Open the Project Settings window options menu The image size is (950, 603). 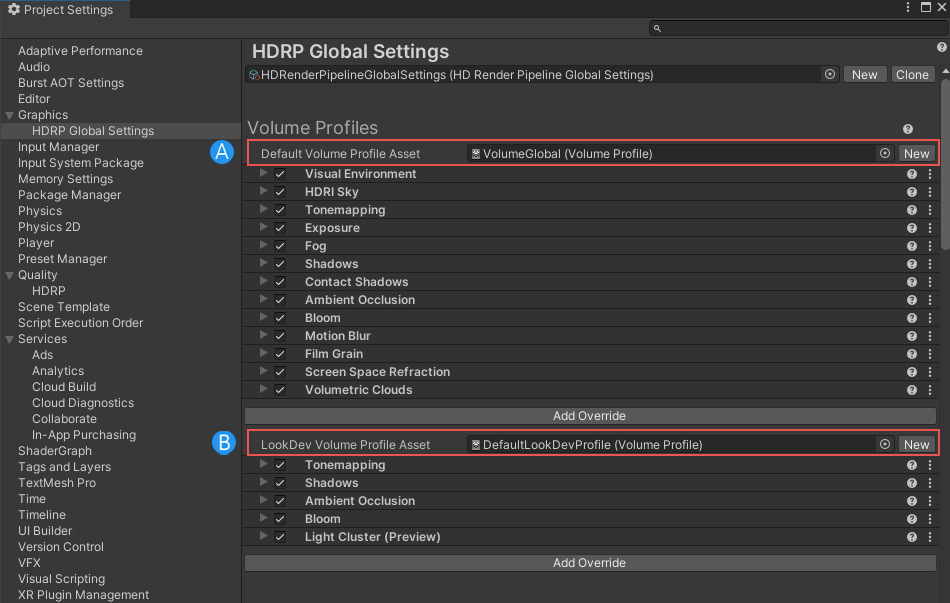pos(908,8)
